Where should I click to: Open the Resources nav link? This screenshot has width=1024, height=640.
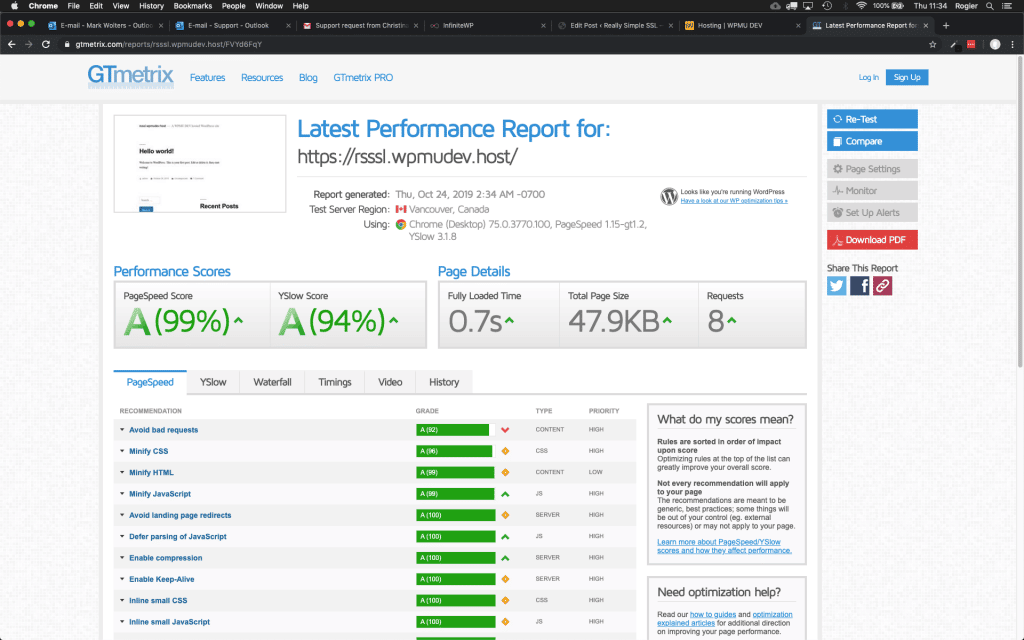click(x=262, y=77)
